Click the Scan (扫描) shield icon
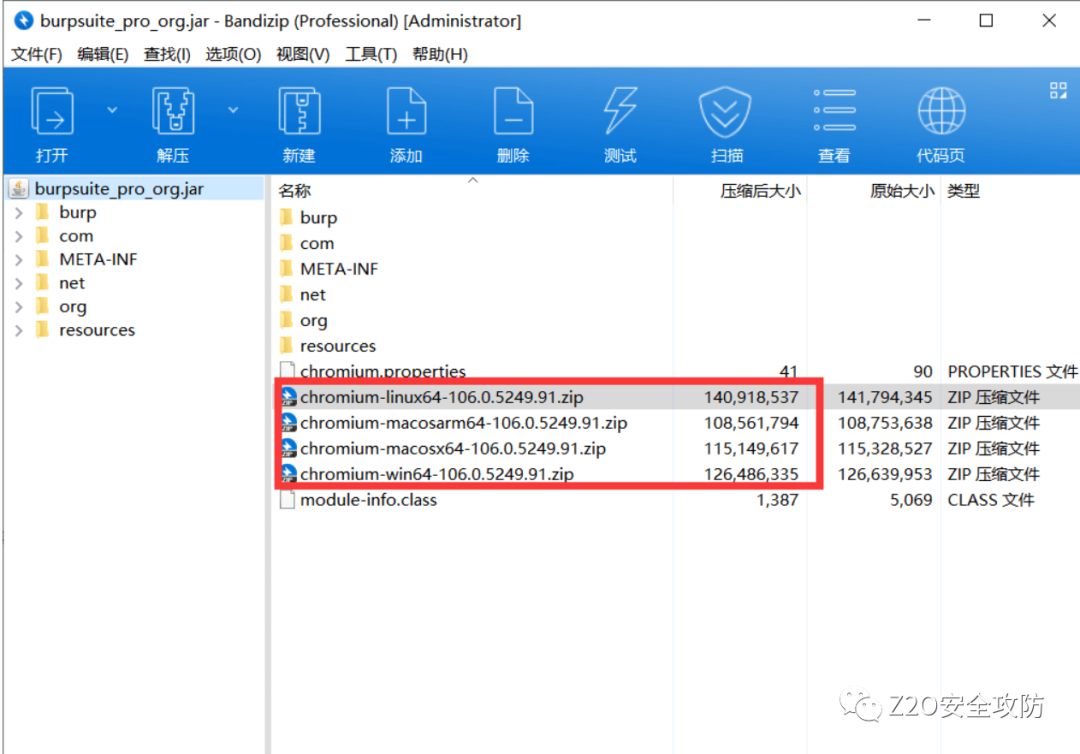The width and height of the screenshot is (1080, 754). [726, 112]
